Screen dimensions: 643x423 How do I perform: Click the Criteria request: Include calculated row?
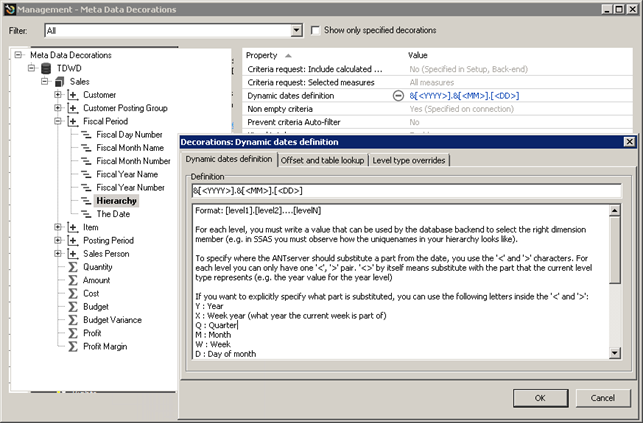pos(437,69)
